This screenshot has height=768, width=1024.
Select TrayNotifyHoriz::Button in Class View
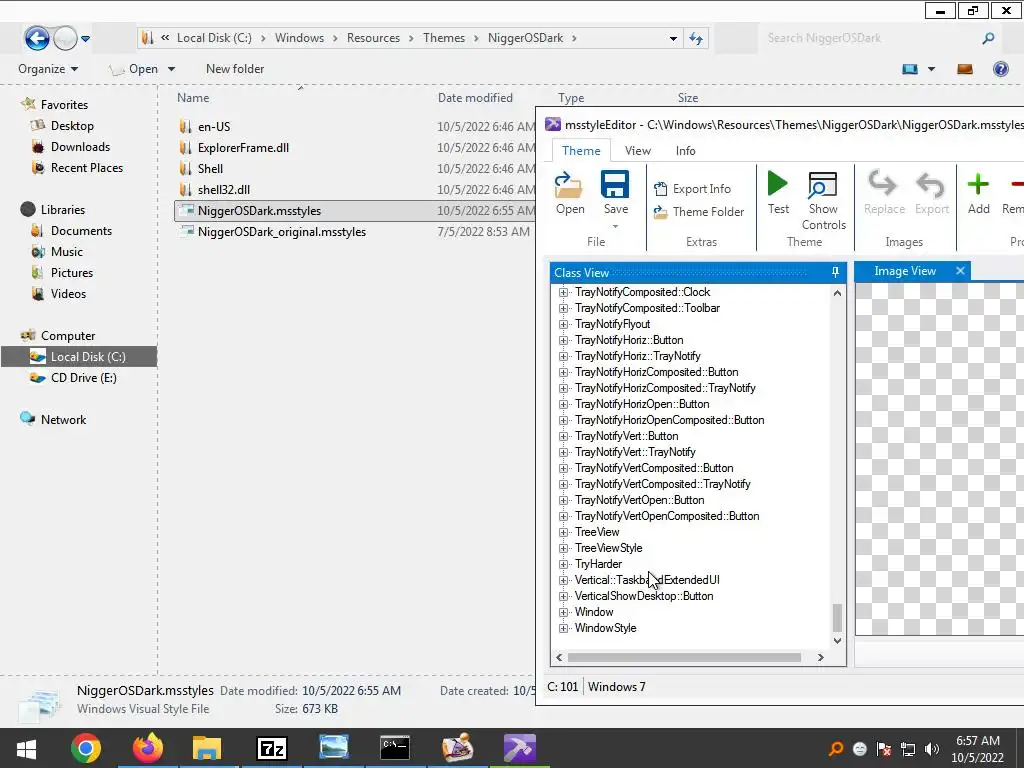click(x=629, y=340)
